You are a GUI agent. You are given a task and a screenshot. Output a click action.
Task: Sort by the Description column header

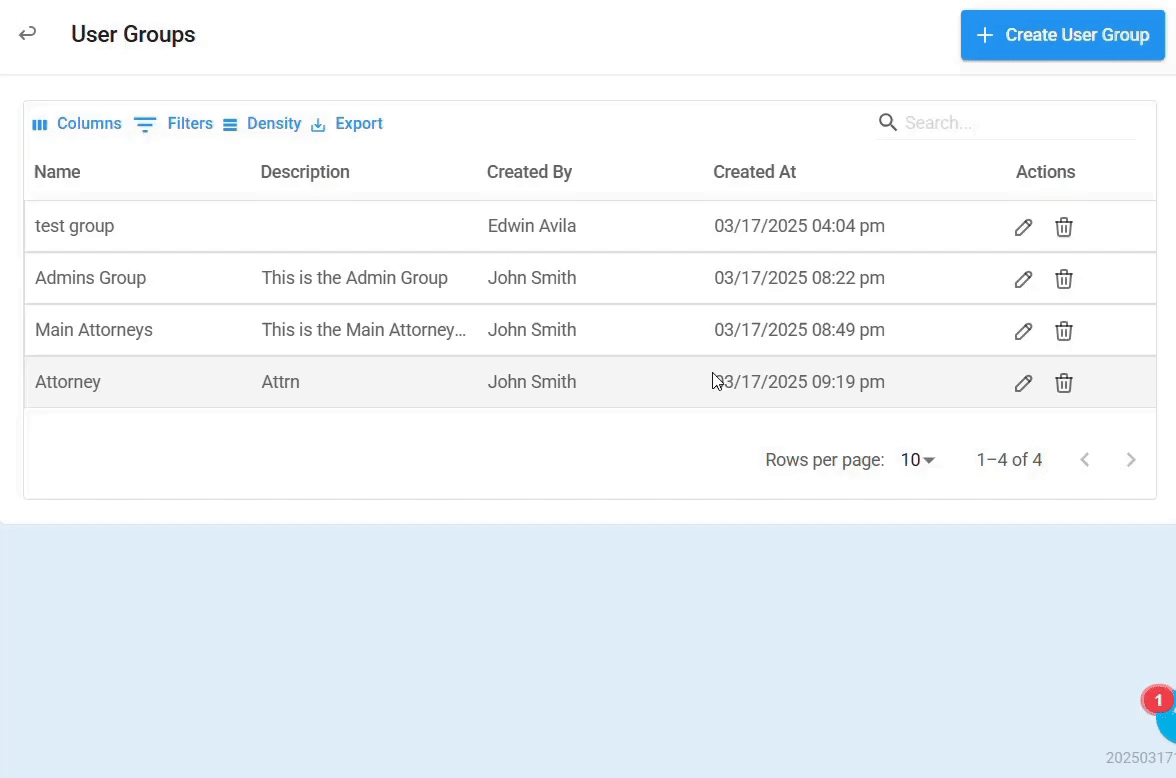(x=304, y=172)
